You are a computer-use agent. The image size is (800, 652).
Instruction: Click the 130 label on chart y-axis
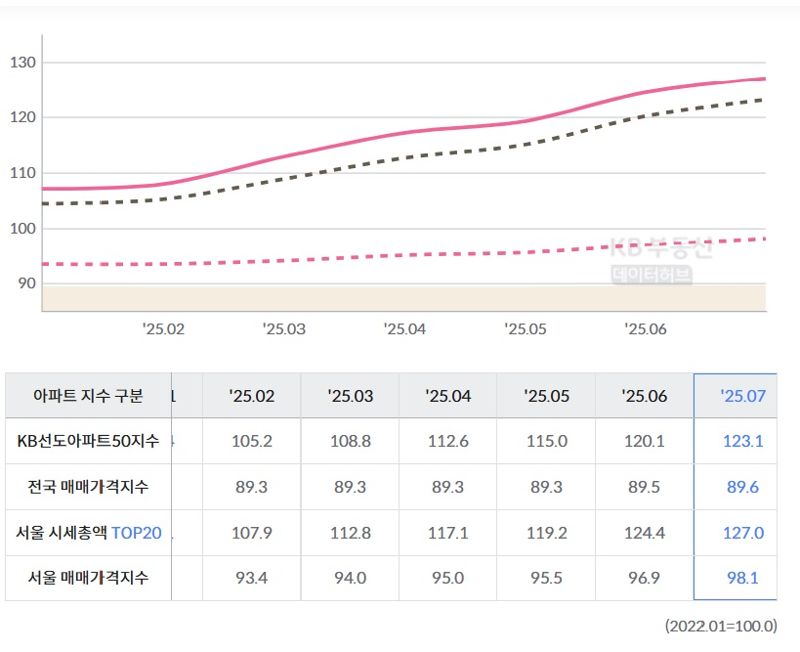pos(22,63)
